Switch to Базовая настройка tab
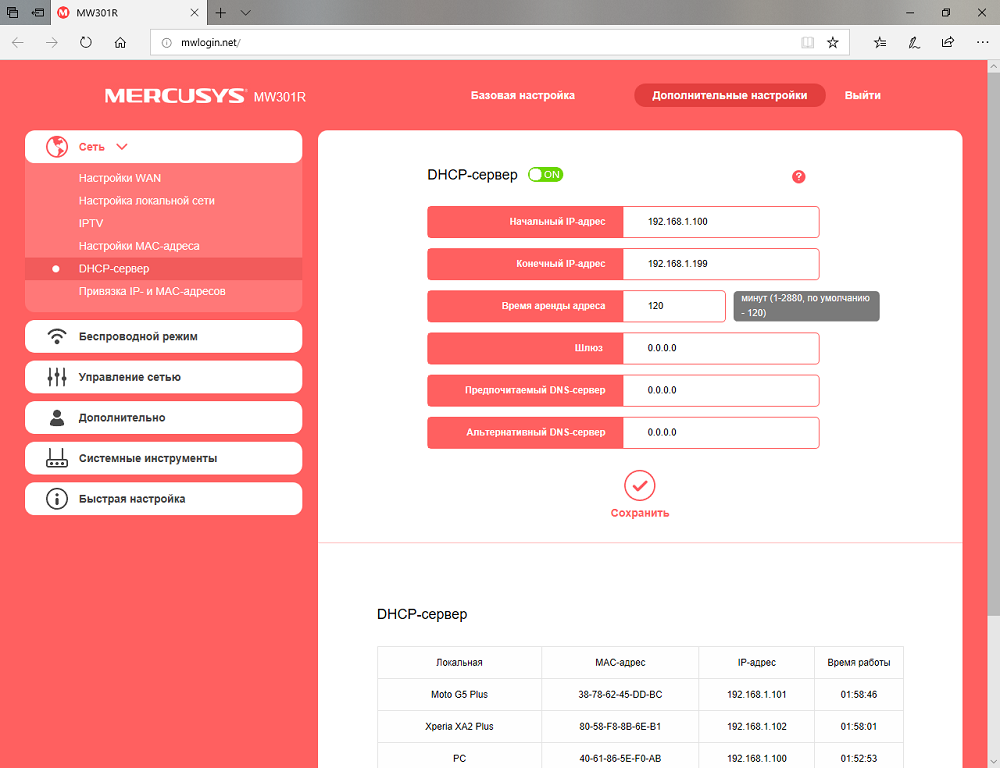Image resolution: width=1000 pixels, height=768 pixels. pos(523,95)
